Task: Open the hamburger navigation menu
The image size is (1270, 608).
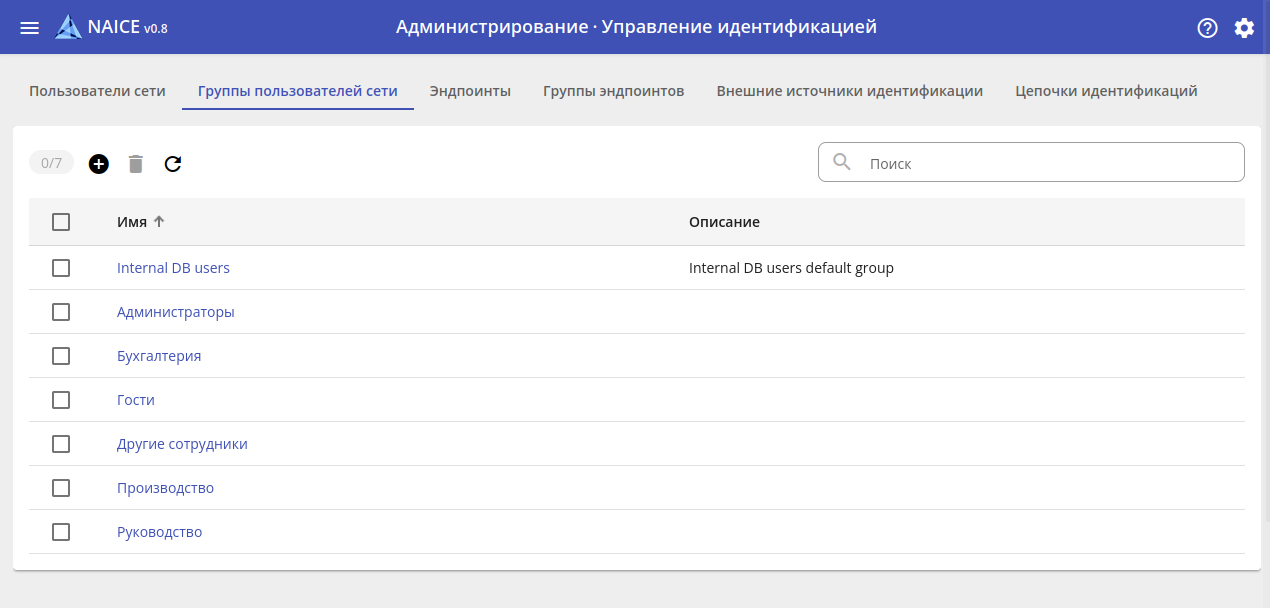Action: [x=29, y=28]
